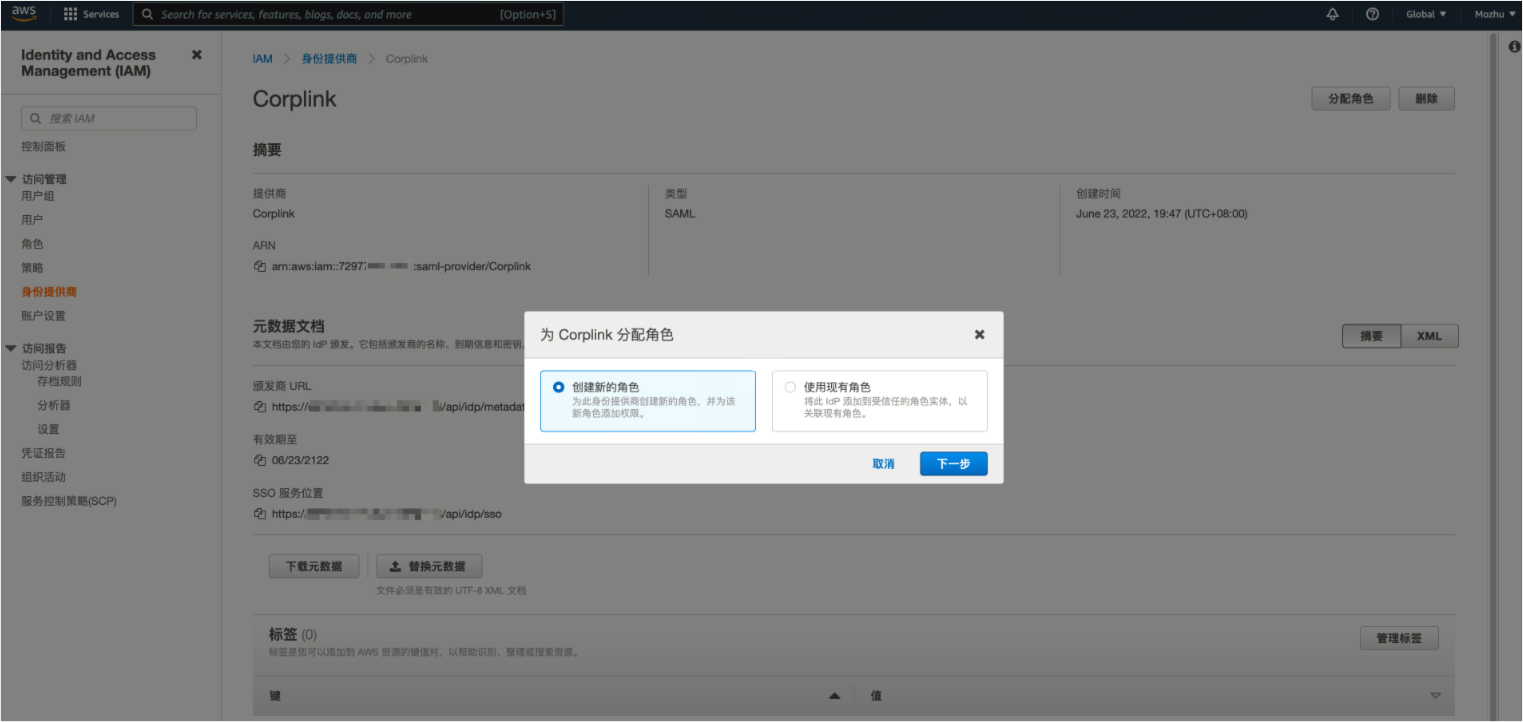Open 账户设置 in sidebar
Viewport: 1523px width, 722px height.
[43, 316]
